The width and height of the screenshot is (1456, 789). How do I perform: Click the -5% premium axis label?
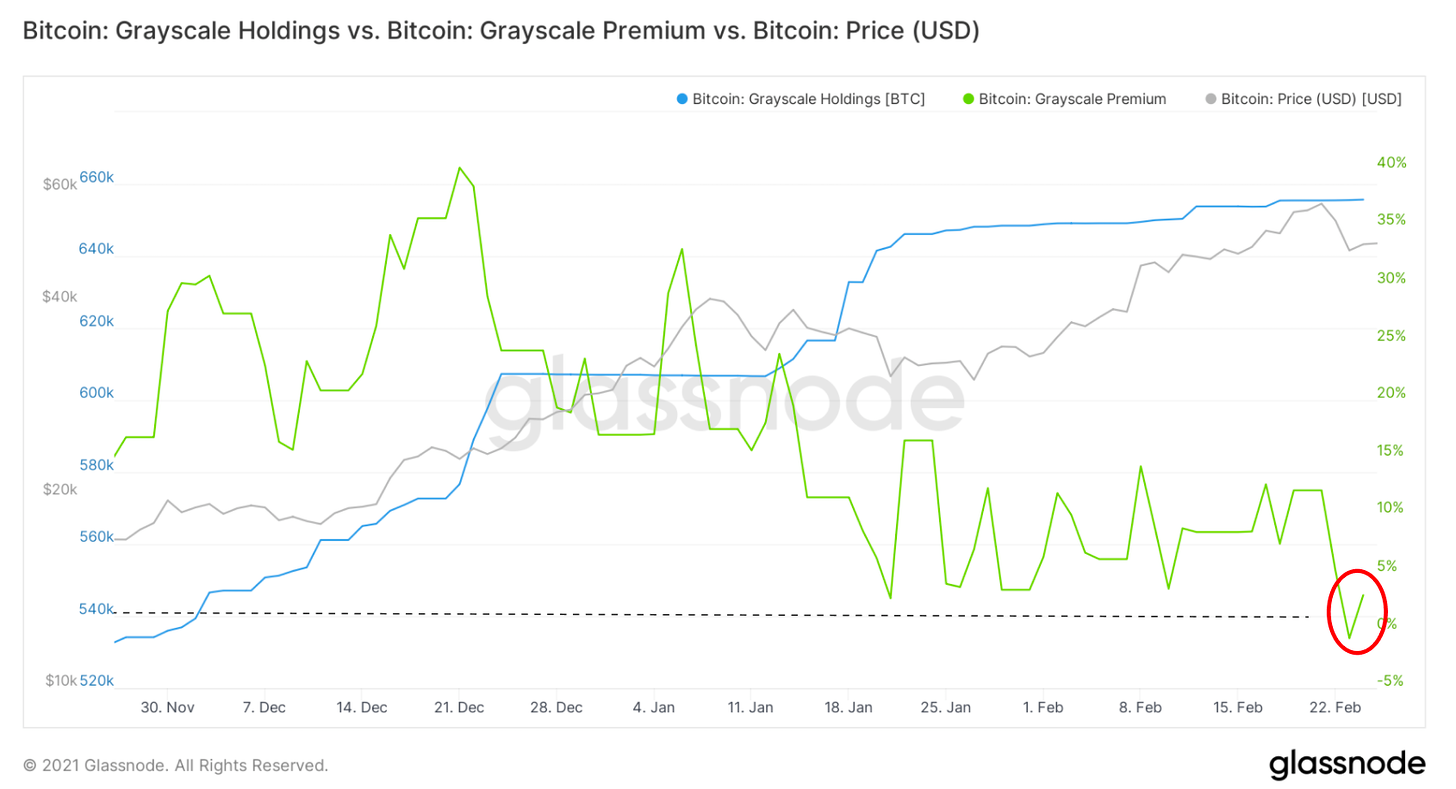click(x=1391, y=681)
